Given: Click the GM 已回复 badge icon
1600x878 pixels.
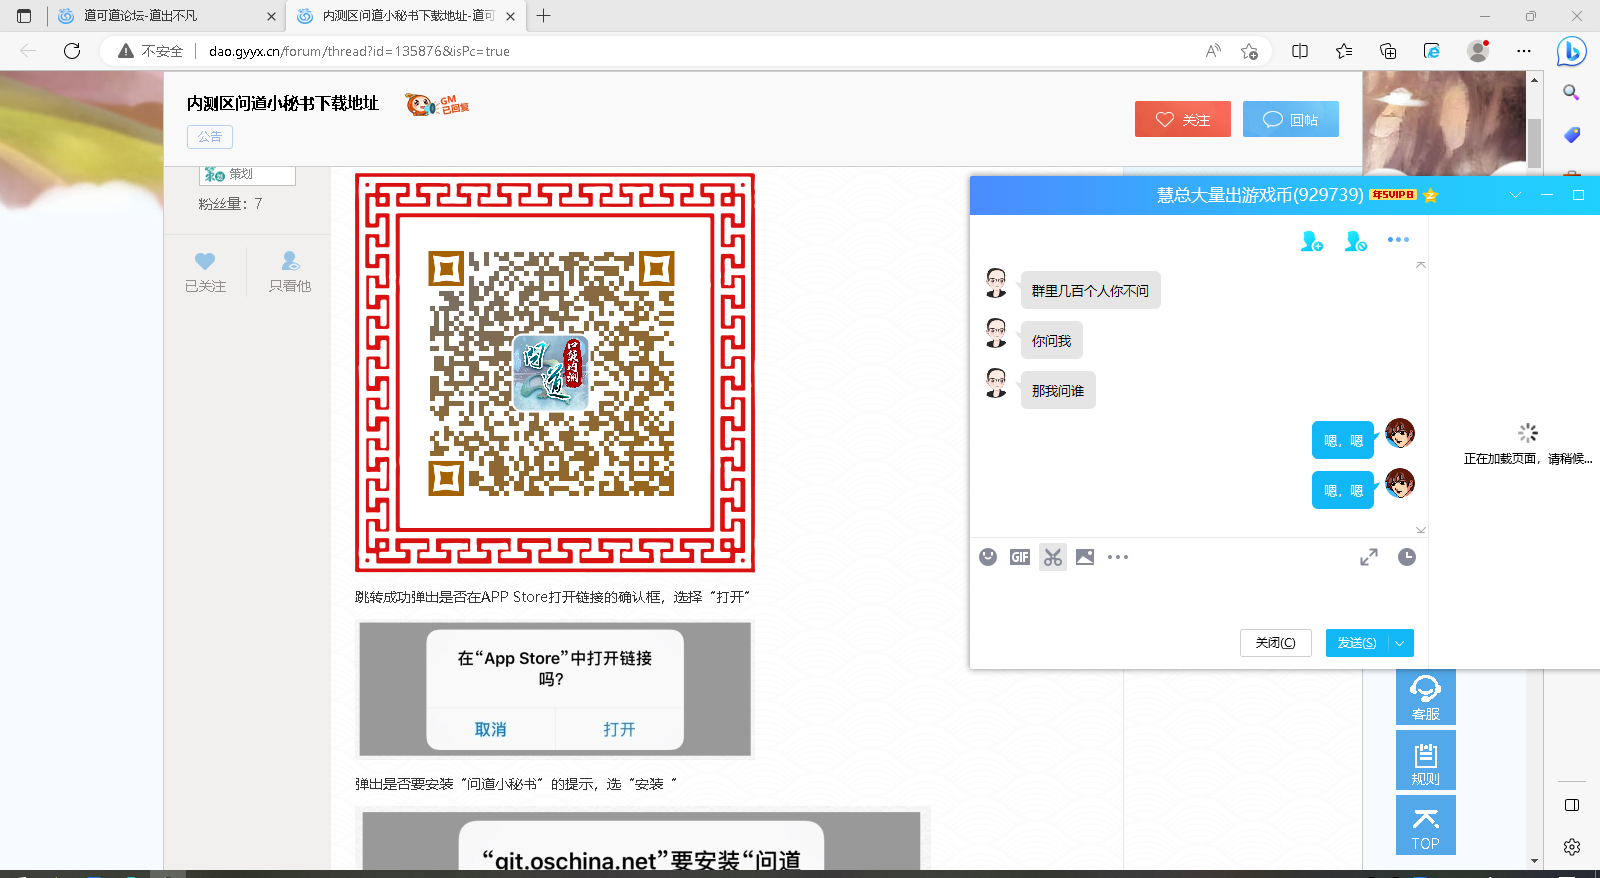Looking at the screenshot, I should coord(437,104).
